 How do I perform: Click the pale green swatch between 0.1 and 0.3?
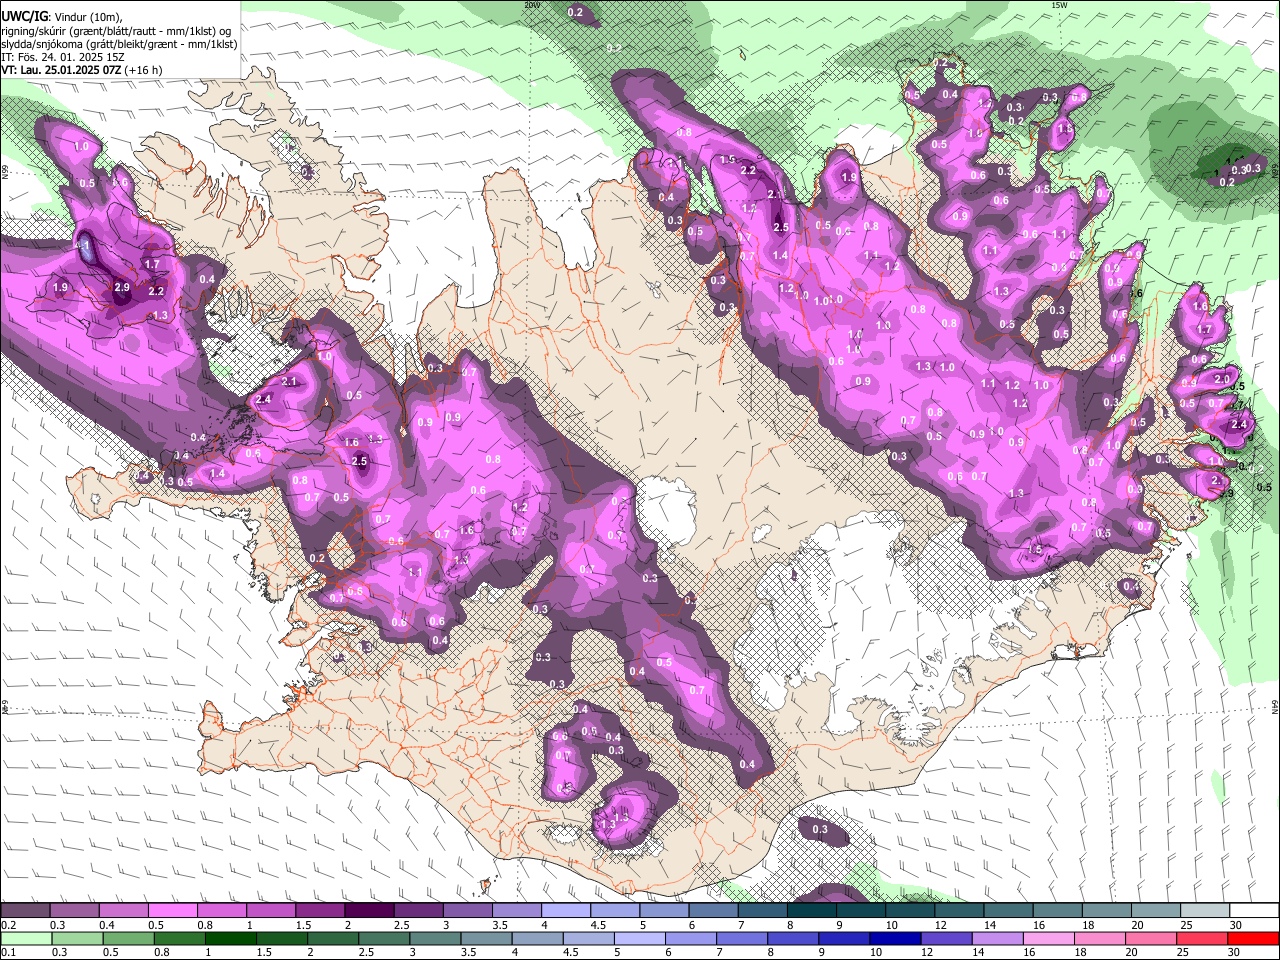pyautogui.click(x=27, y=938)
